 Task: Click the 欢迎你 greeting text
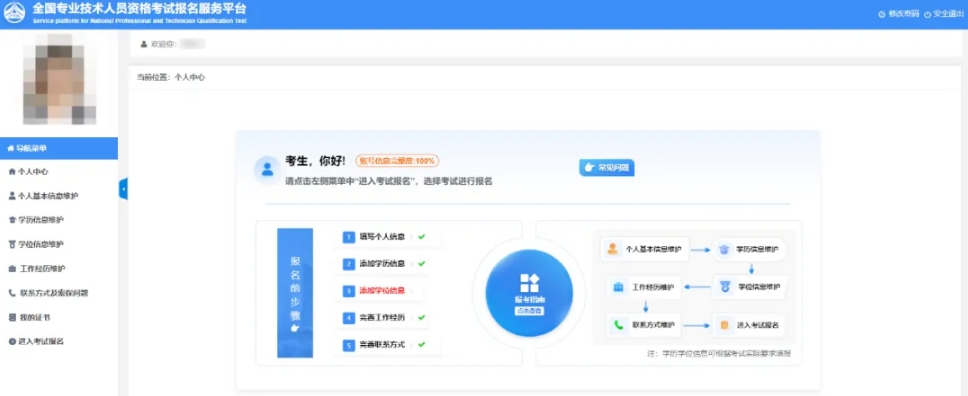164,44
